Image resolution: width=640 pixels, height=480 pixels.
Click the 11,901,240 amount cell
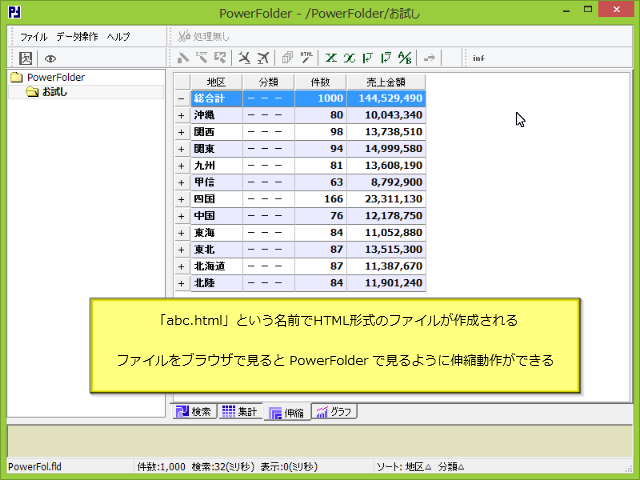[x=386, y=282]
